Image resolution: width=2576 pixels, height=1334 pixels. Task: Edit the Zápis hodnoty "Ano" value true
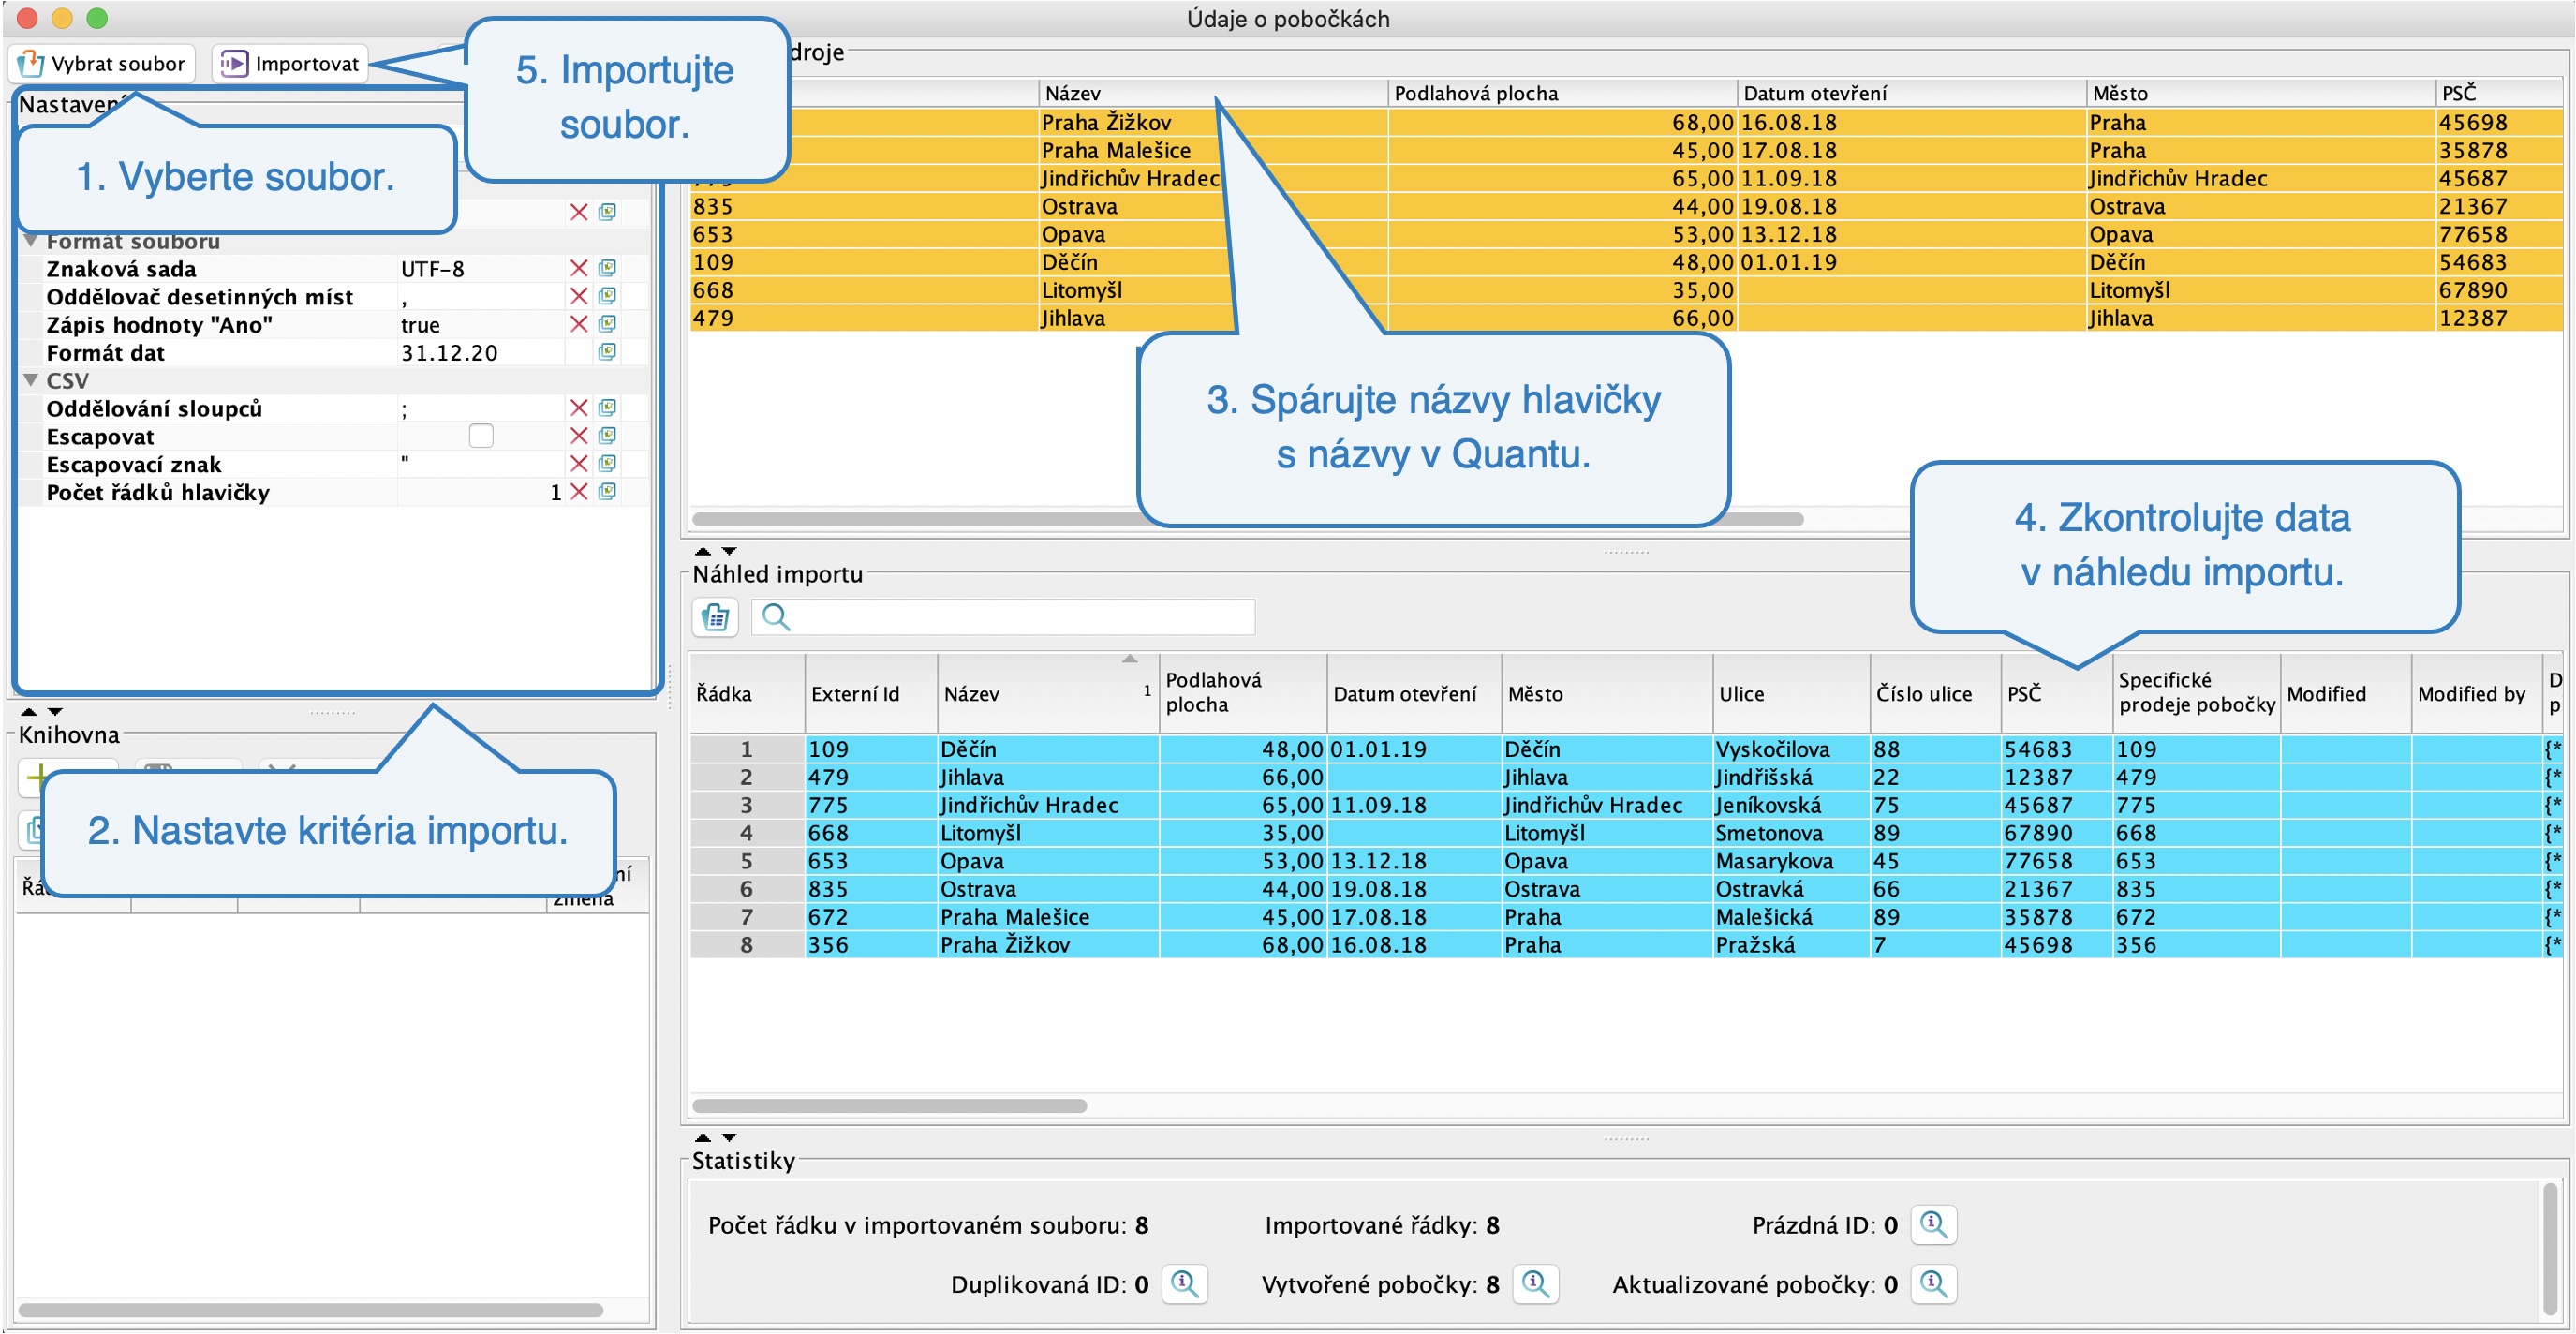[x=480, y=325]
